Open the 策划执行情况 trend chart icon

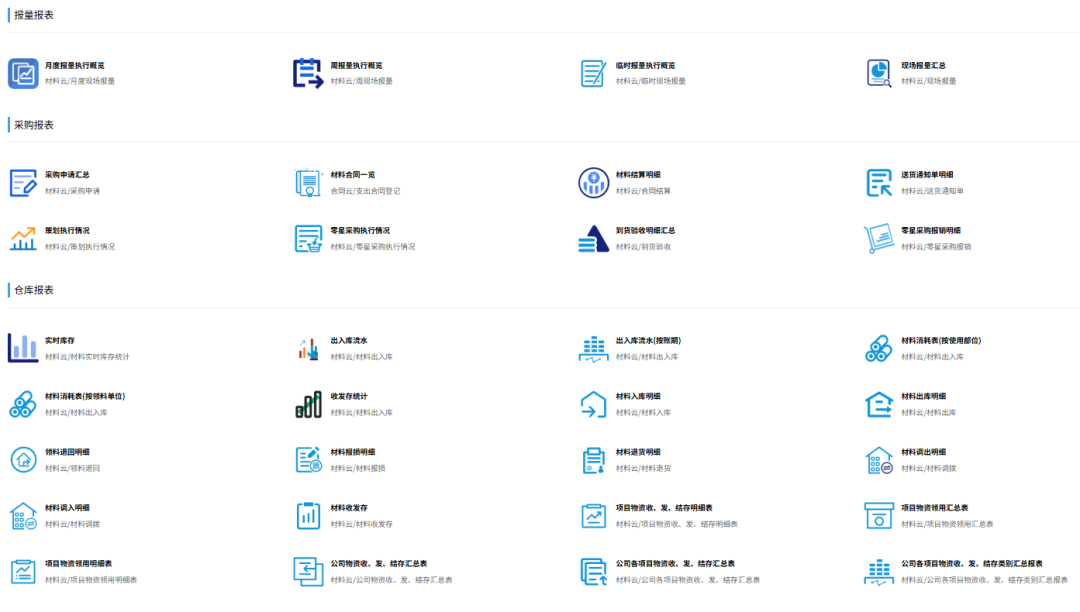(23, 239)
